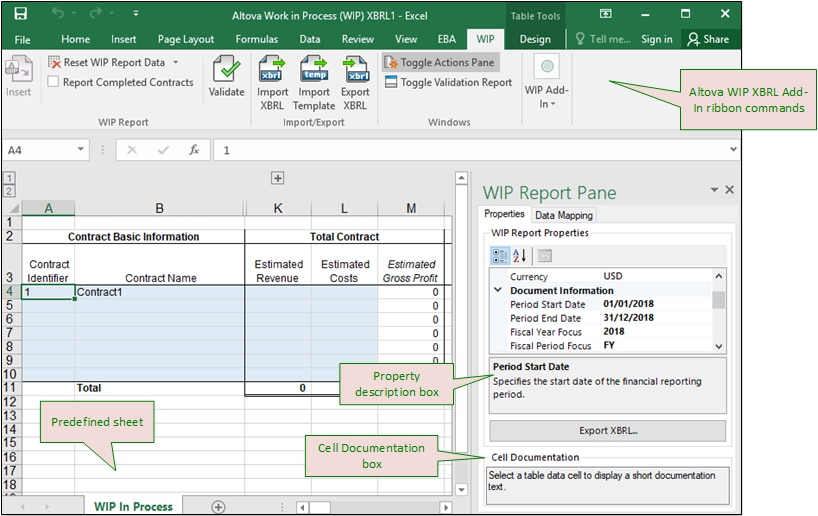The image size is (818, 516).
Task: Click the Property Pages icon
Action: [x=545, y=256]
